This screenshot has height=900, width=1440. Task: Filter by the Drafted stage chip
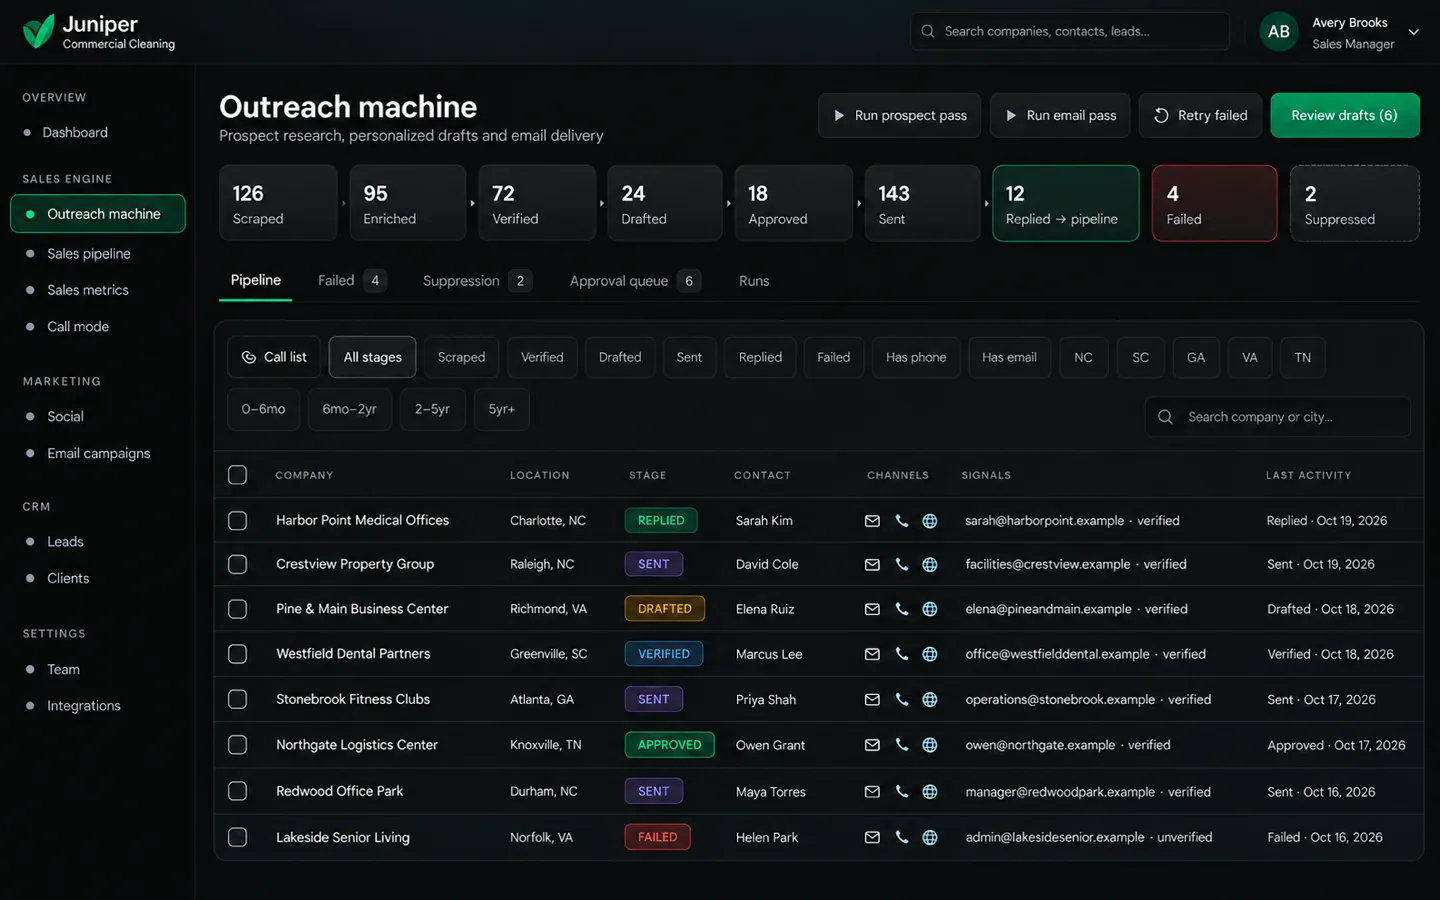coord(620,357)
